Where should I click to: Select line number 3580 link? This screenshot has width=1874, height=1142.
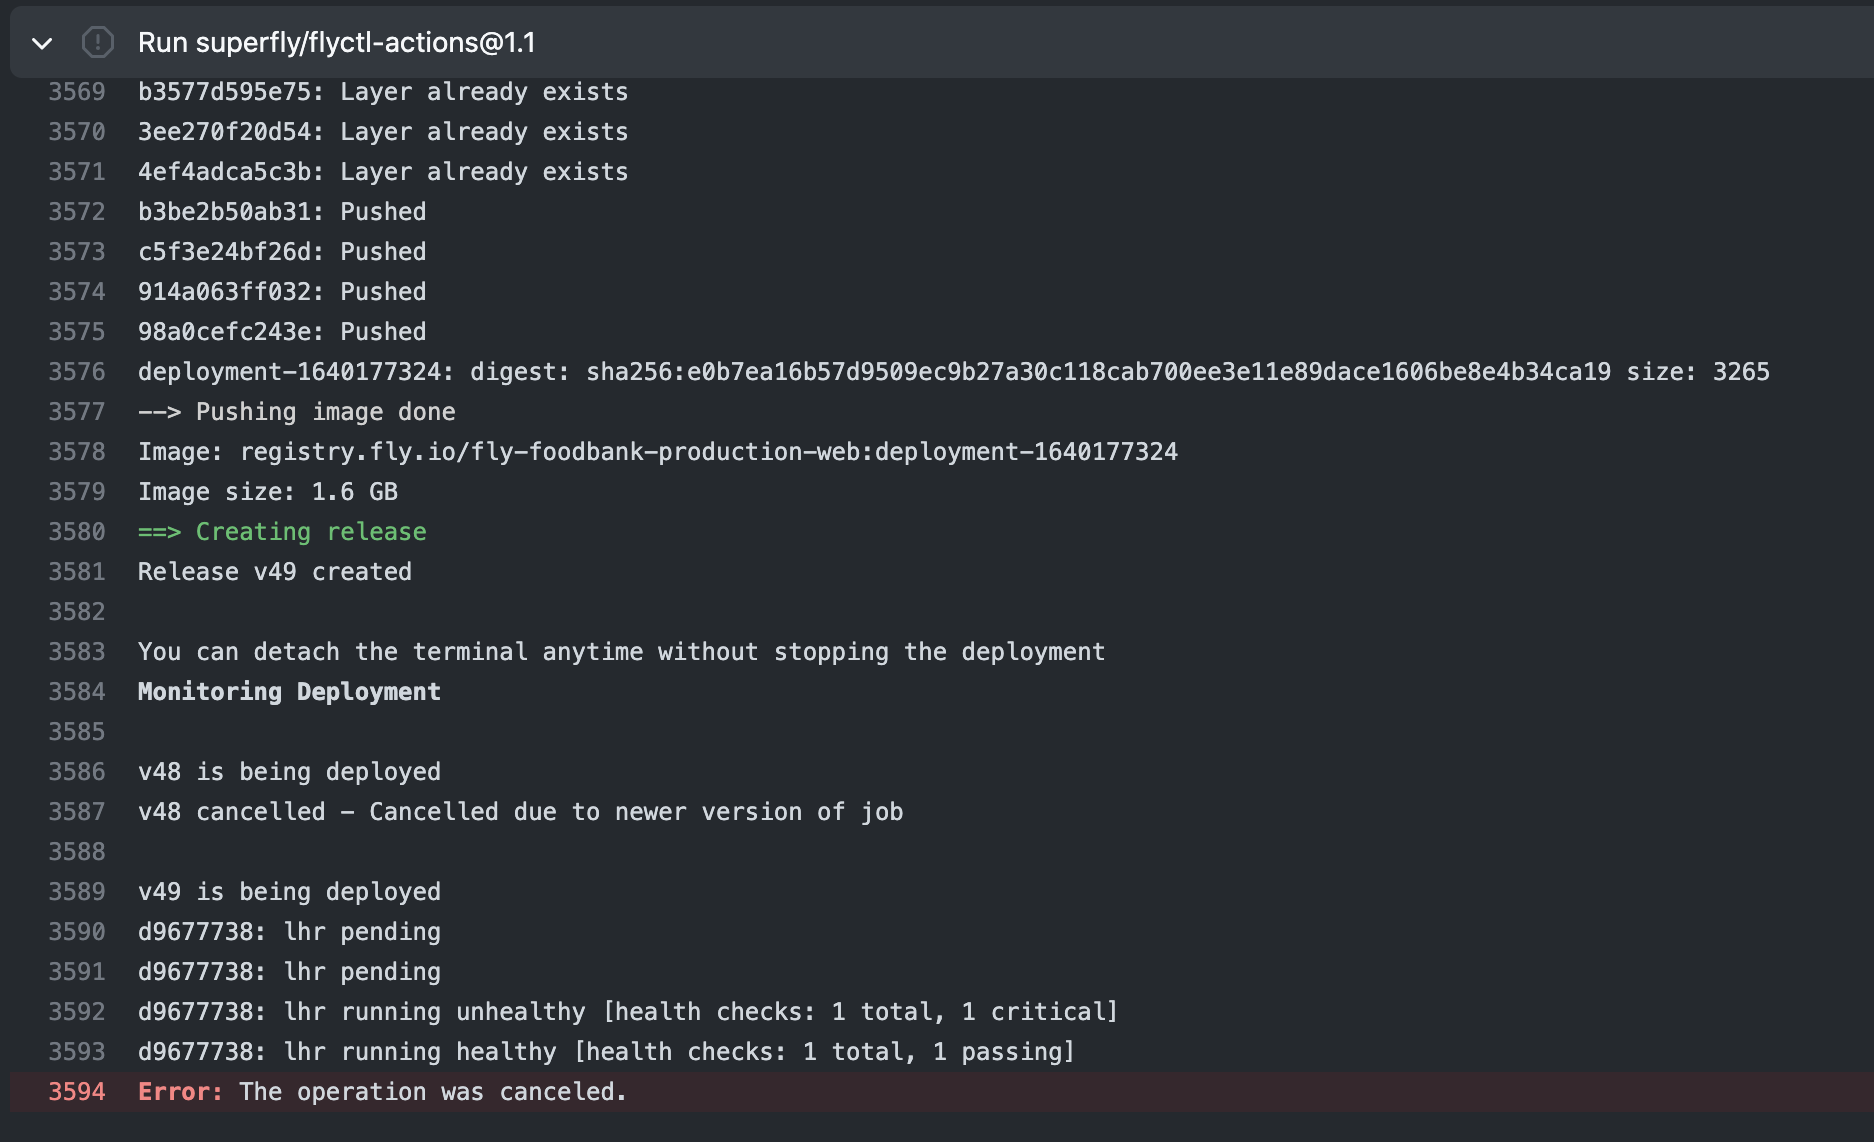(x=77, y=532)
